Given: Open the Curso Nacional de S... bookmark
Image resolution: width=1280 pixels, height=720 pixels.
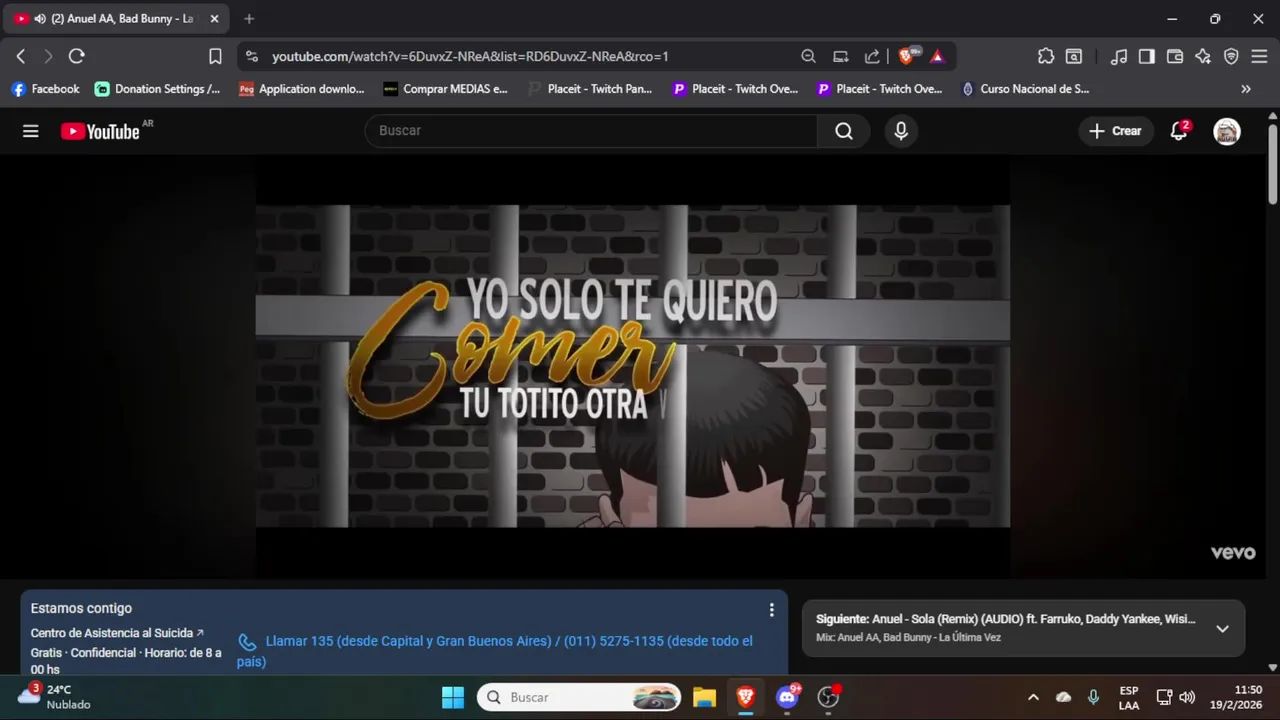Looking at the screenshot, I should pyautogui.click(x=1025, y=89).
